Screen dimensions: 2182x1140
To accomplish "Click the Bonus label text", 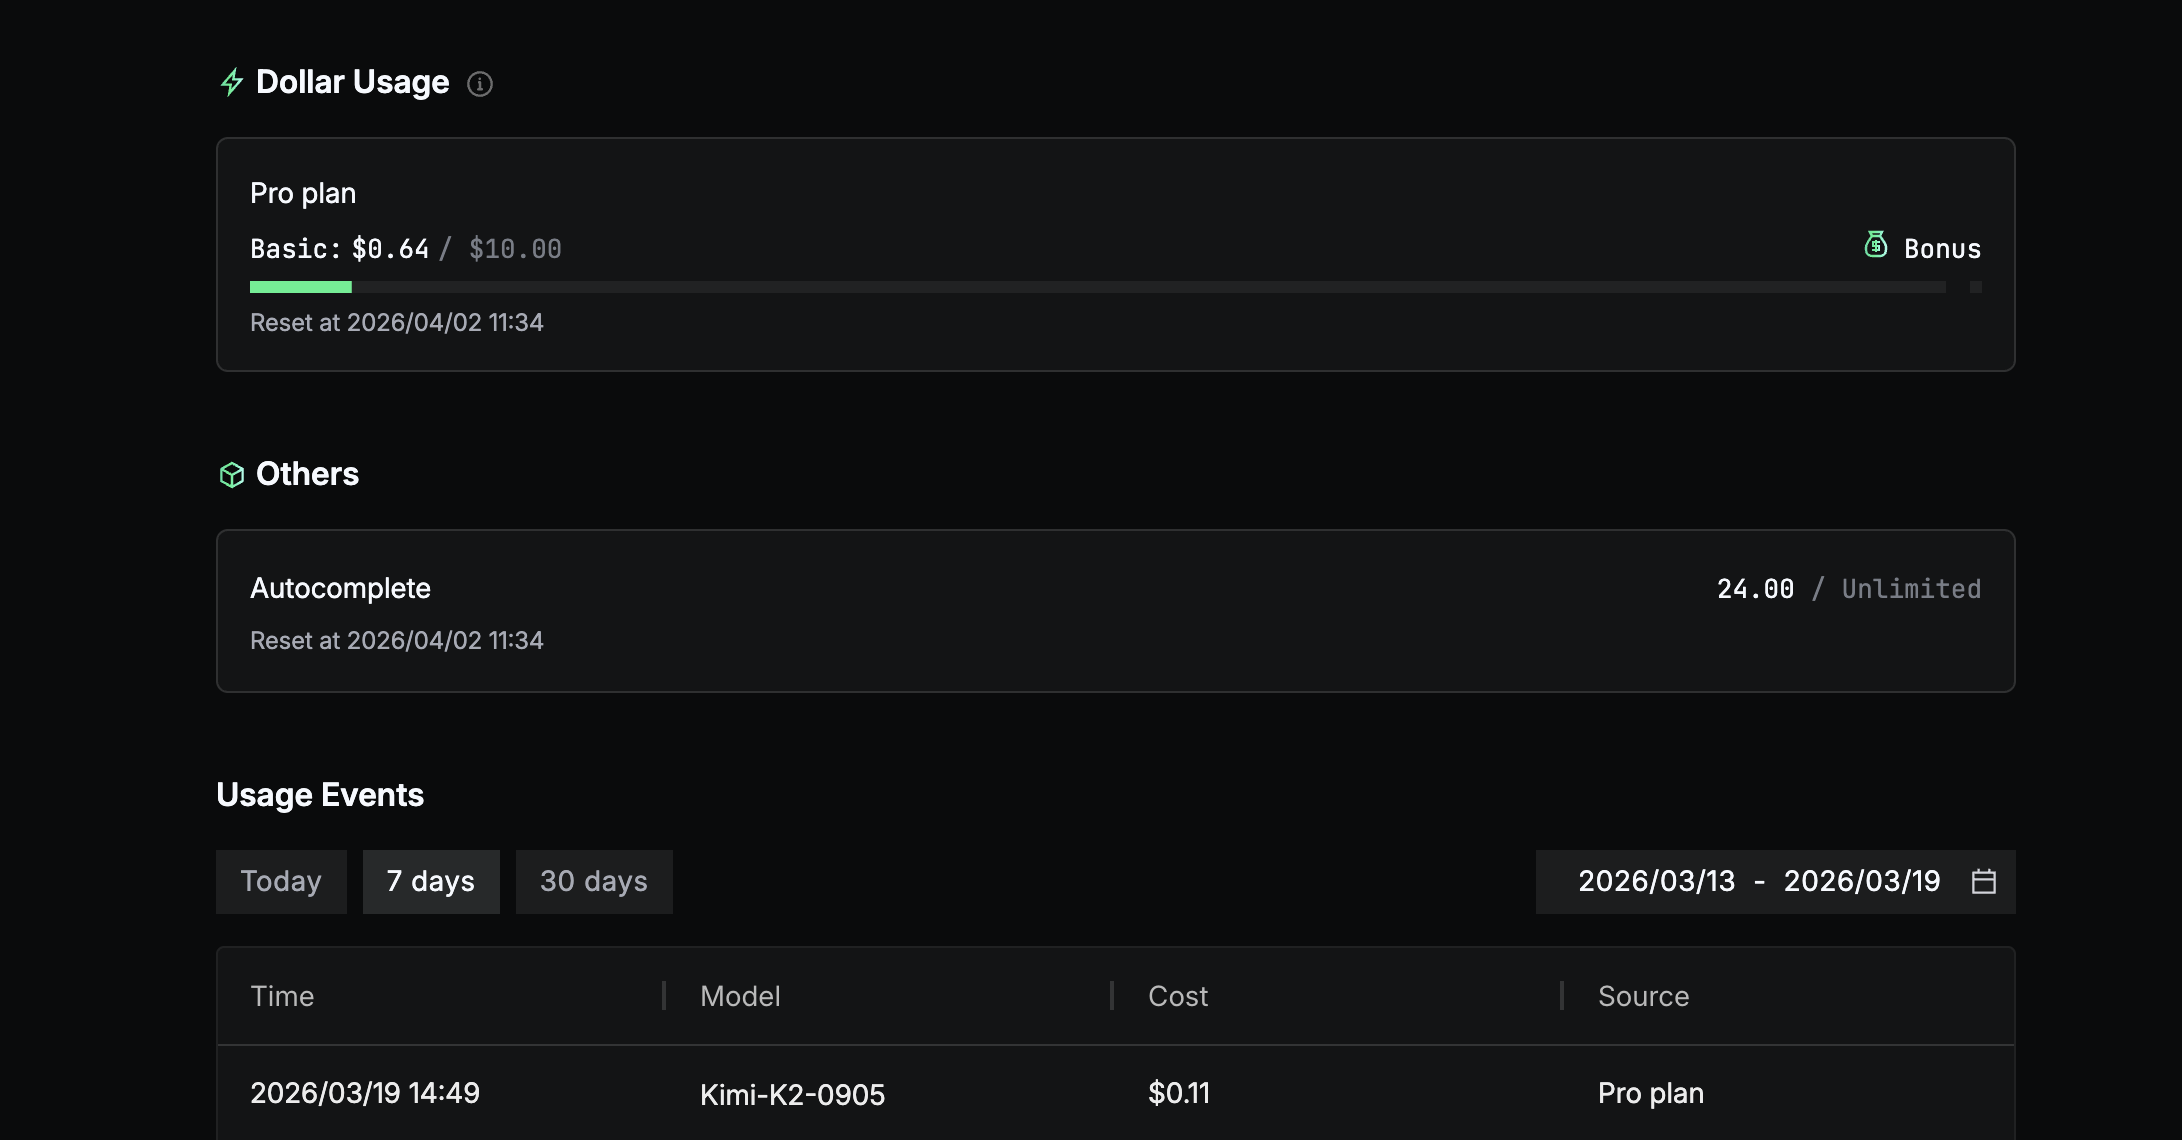I will coord(1942,249).
